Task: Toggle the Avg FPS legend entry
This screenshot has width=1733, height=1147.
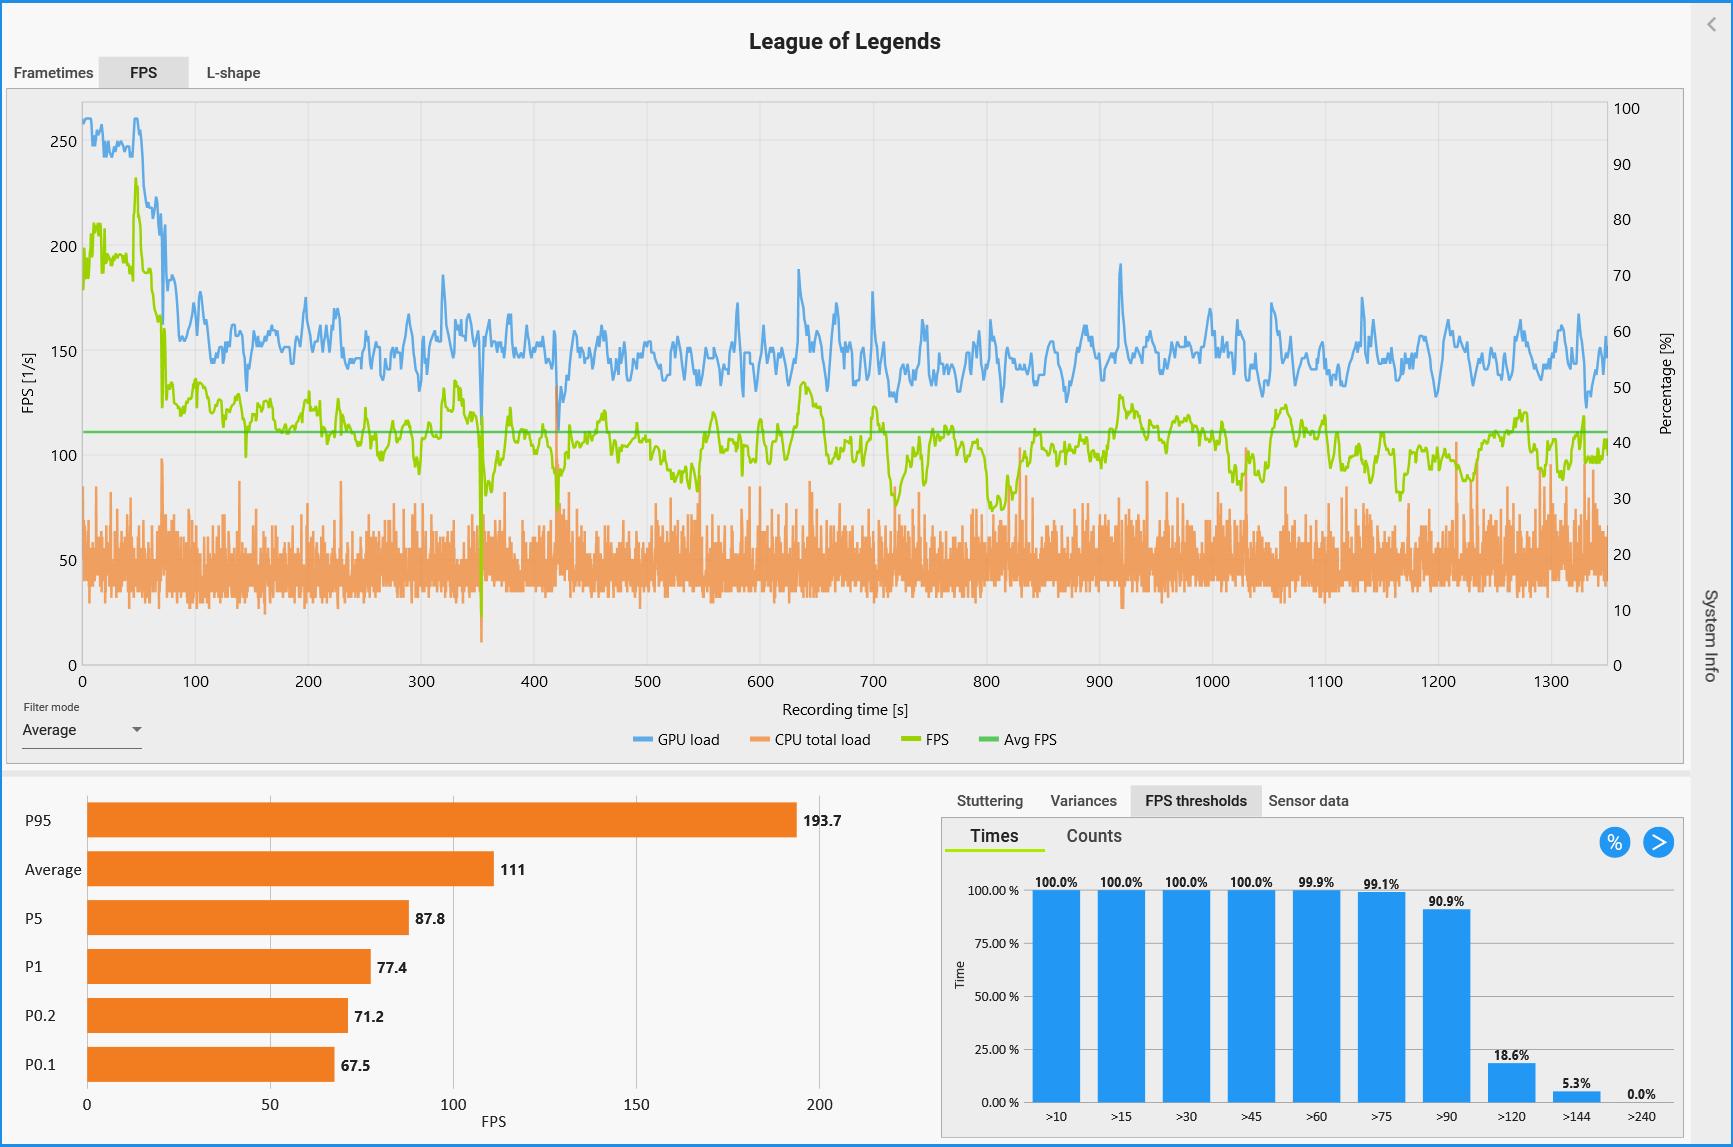Action: pyautogui.click(x=1018, y=740)
